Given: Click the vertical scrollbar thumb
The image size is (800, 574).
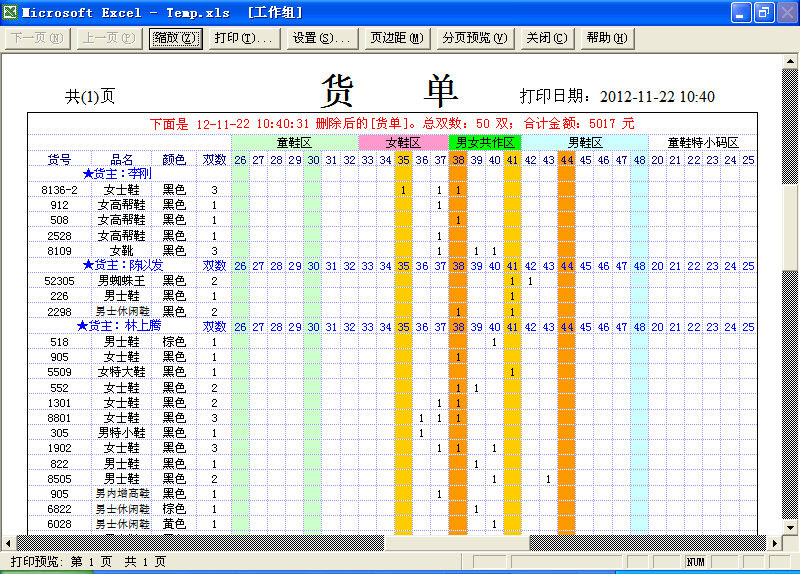Looking at the screenshot, I should (790, 227).
